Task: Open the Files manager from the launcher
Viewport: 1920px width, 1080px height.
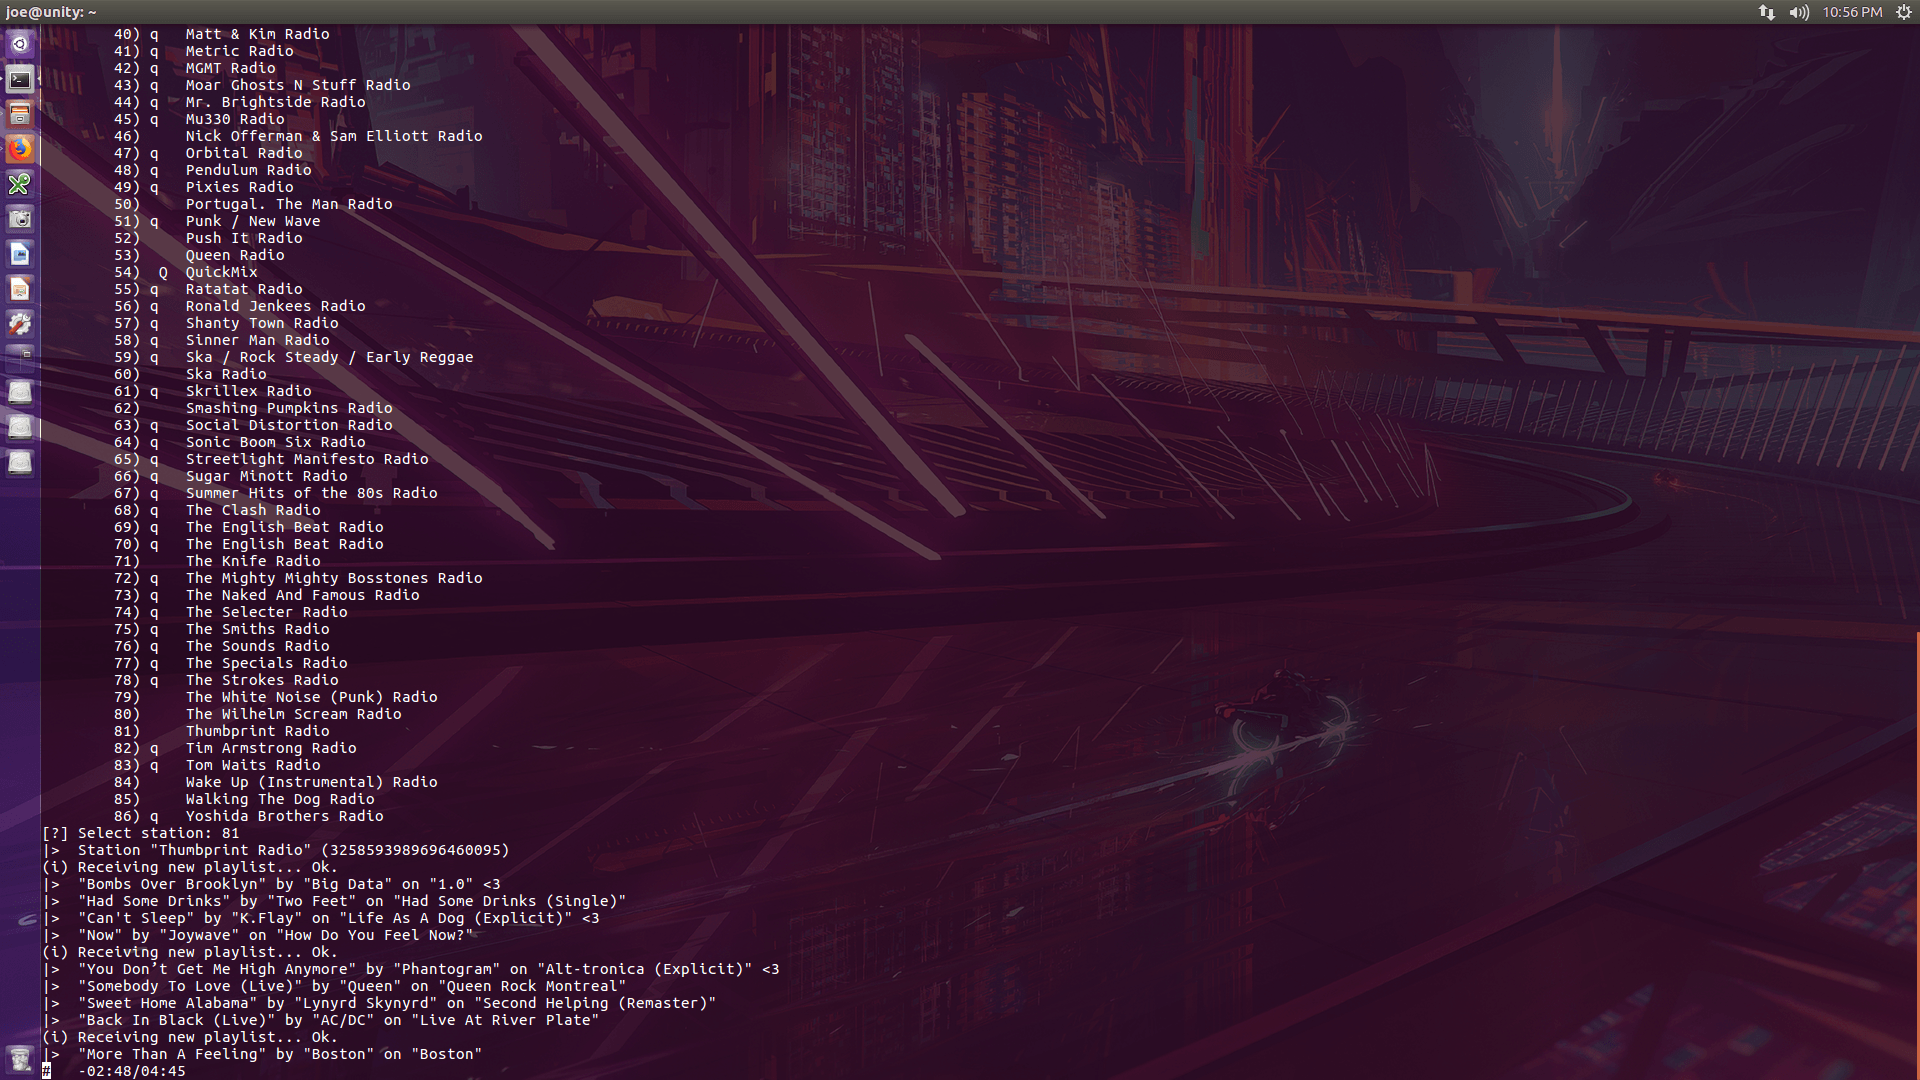Action: click(x=20, y=114)
